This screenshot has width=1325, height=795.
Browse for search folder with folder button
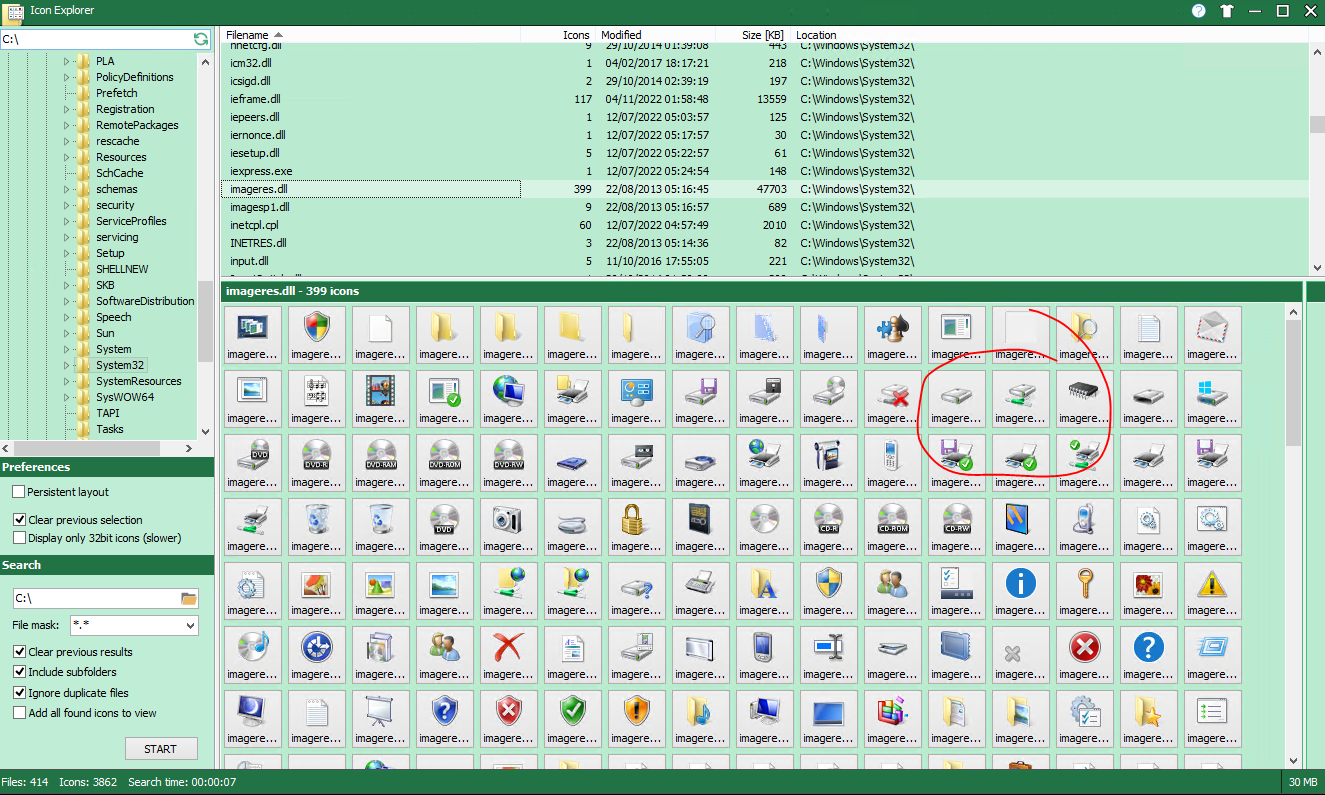189,598
